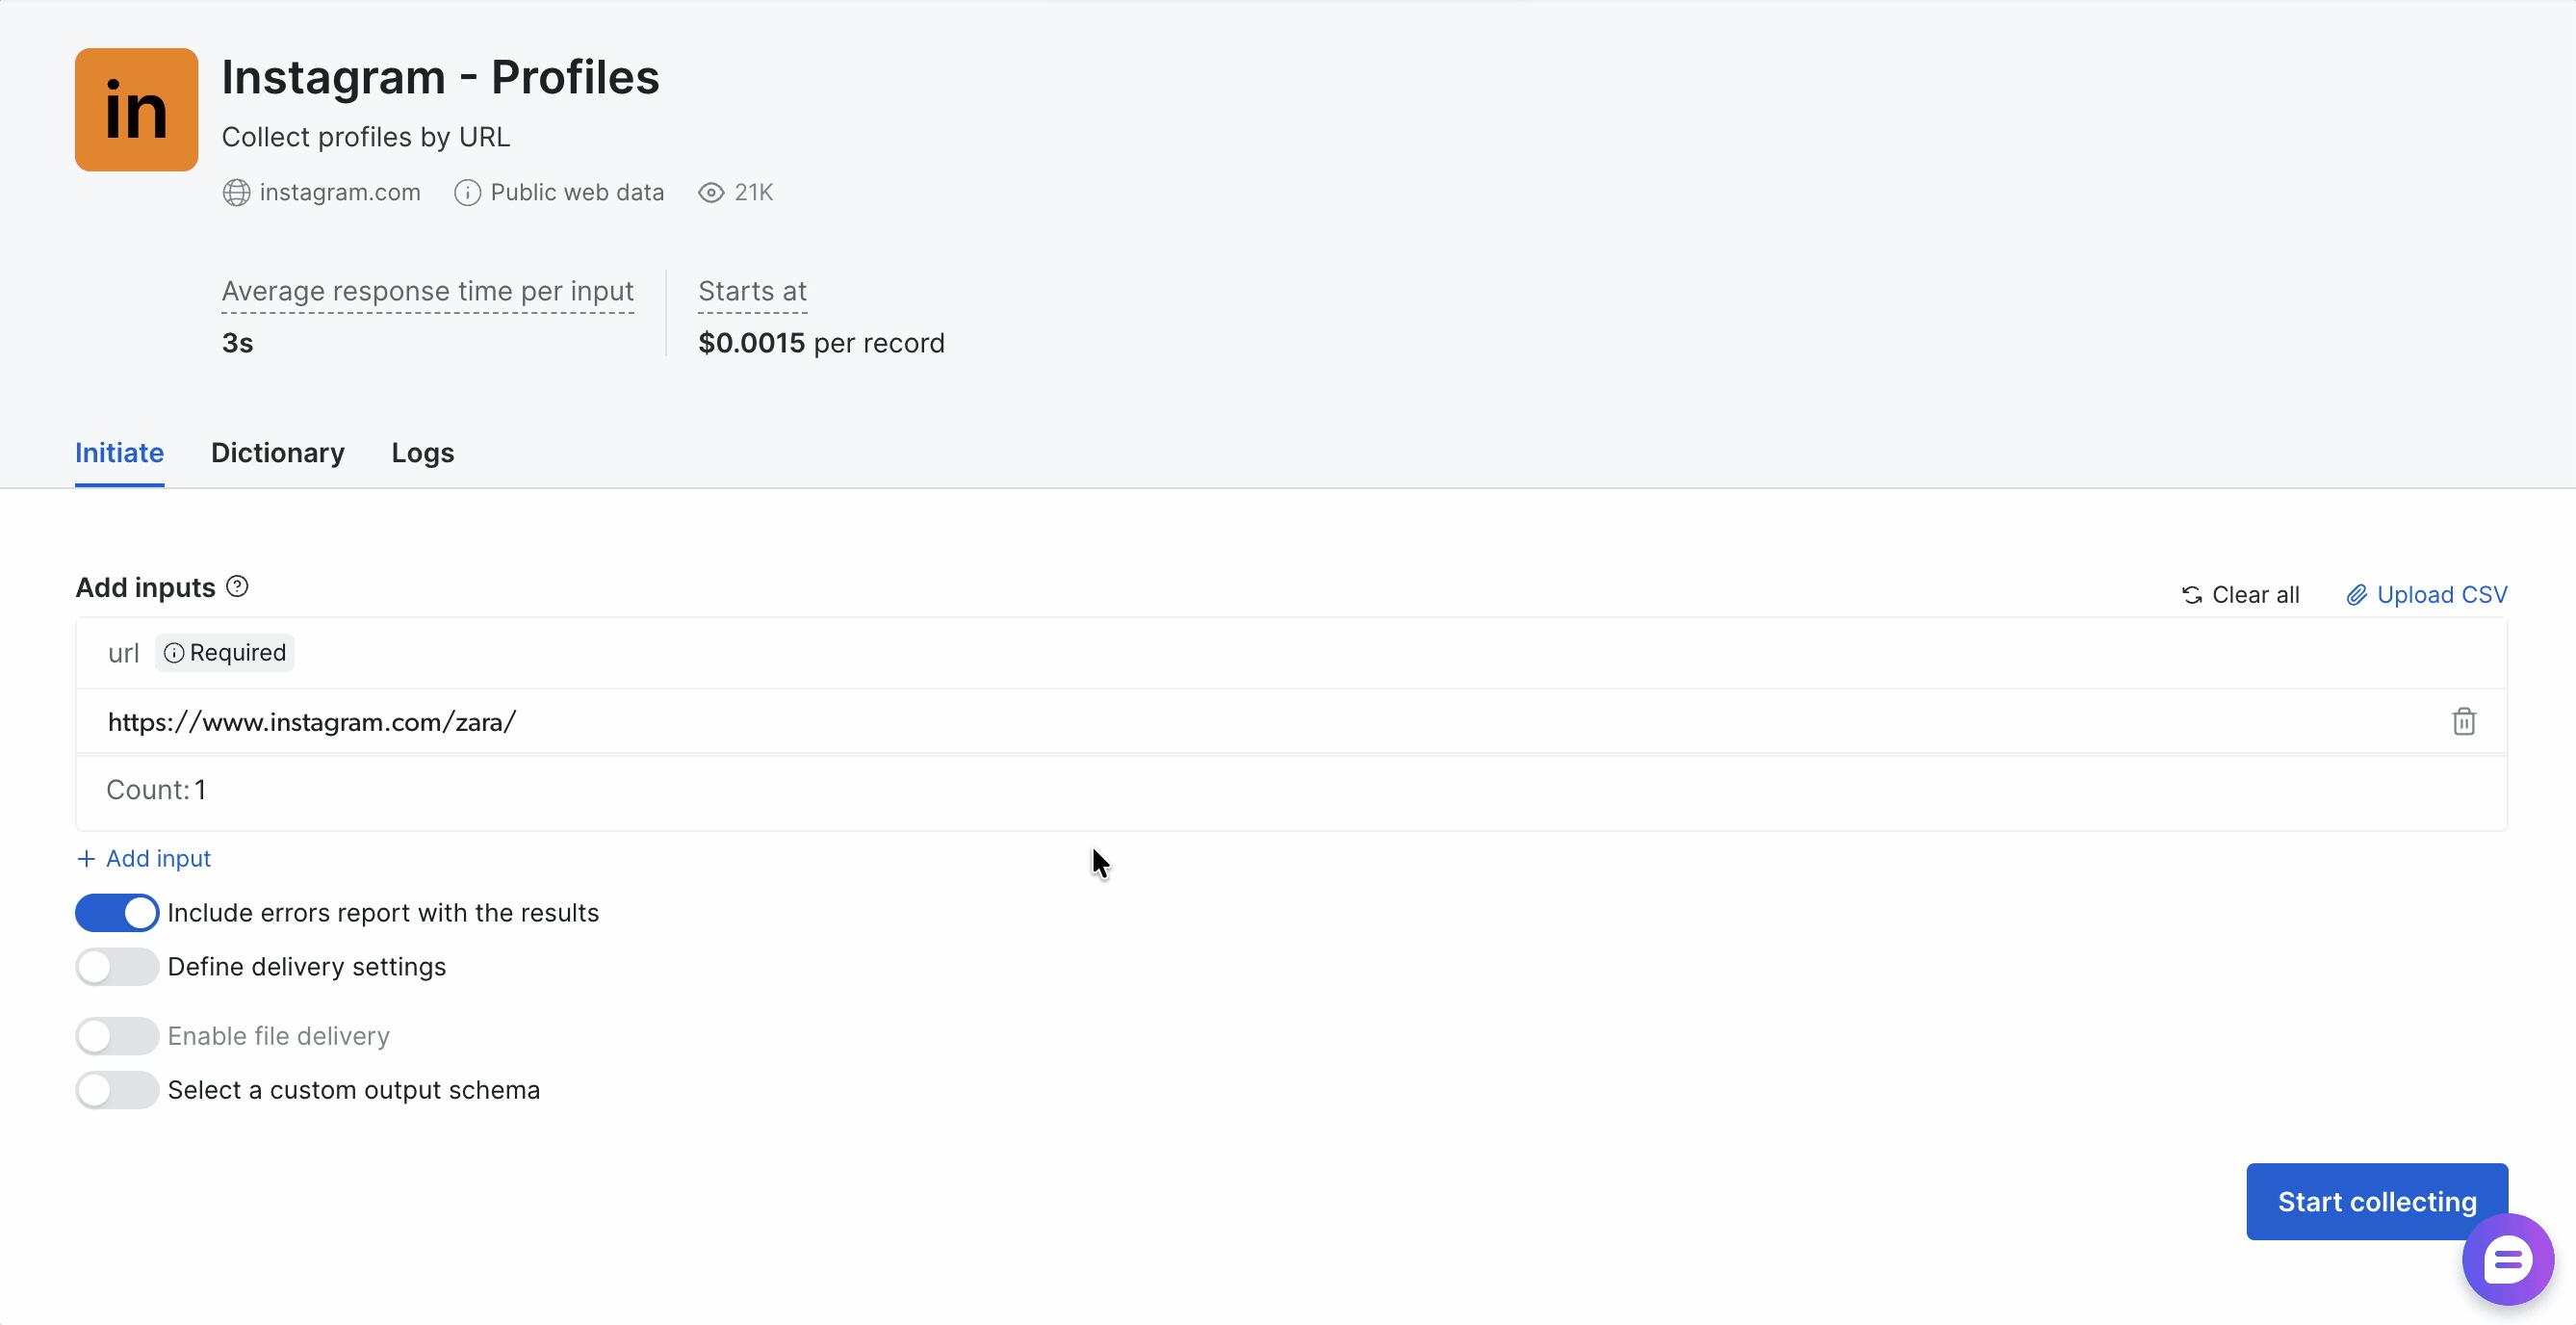The image size is (2576, 1325).
Task: Delete the zara URL row with trash icon
Action: [2464, 721]
